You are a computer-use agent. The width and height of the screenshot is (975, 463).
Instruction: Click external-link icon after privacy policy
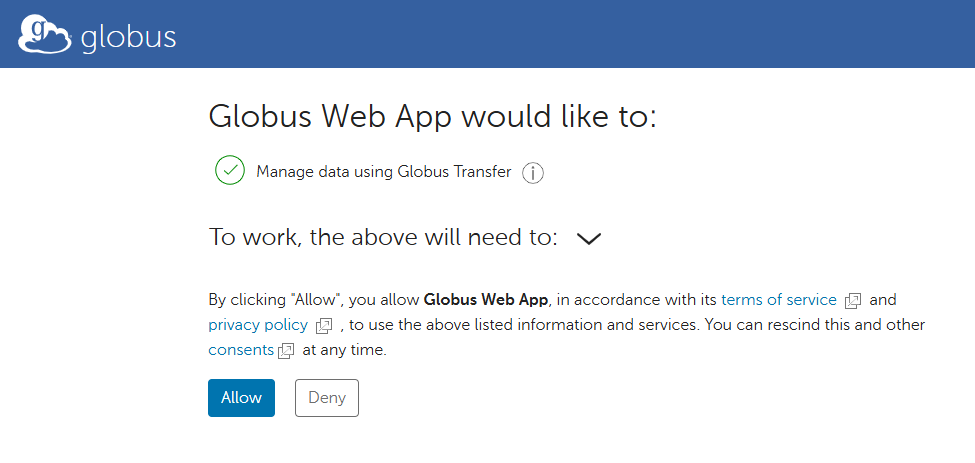tap(324, 326)
